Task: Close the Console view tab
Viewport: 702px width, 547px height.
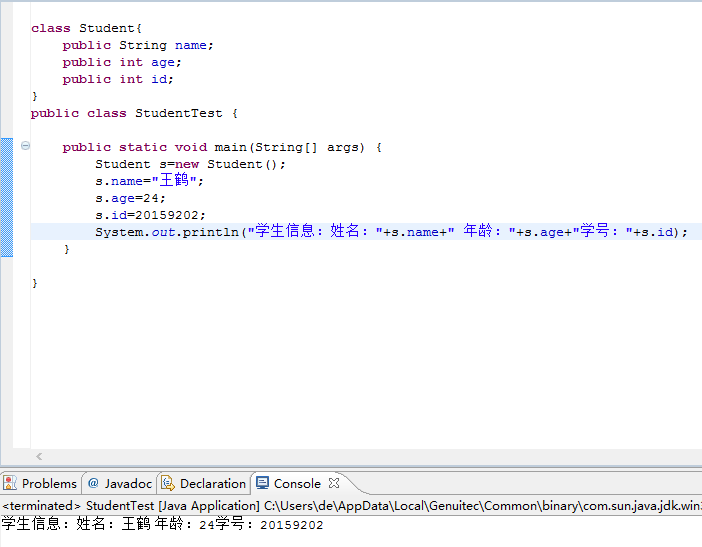Action: tap(334, 483)
